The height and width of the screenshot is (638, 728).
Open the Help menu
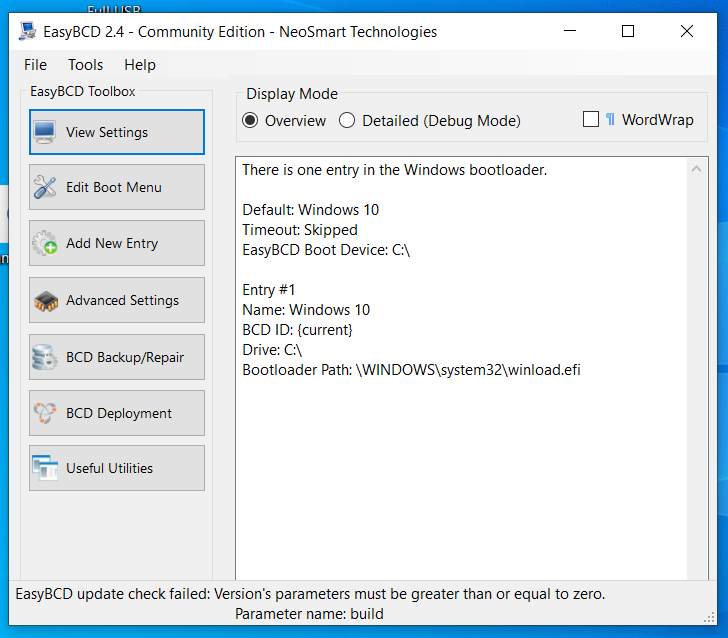pos(140,65)
